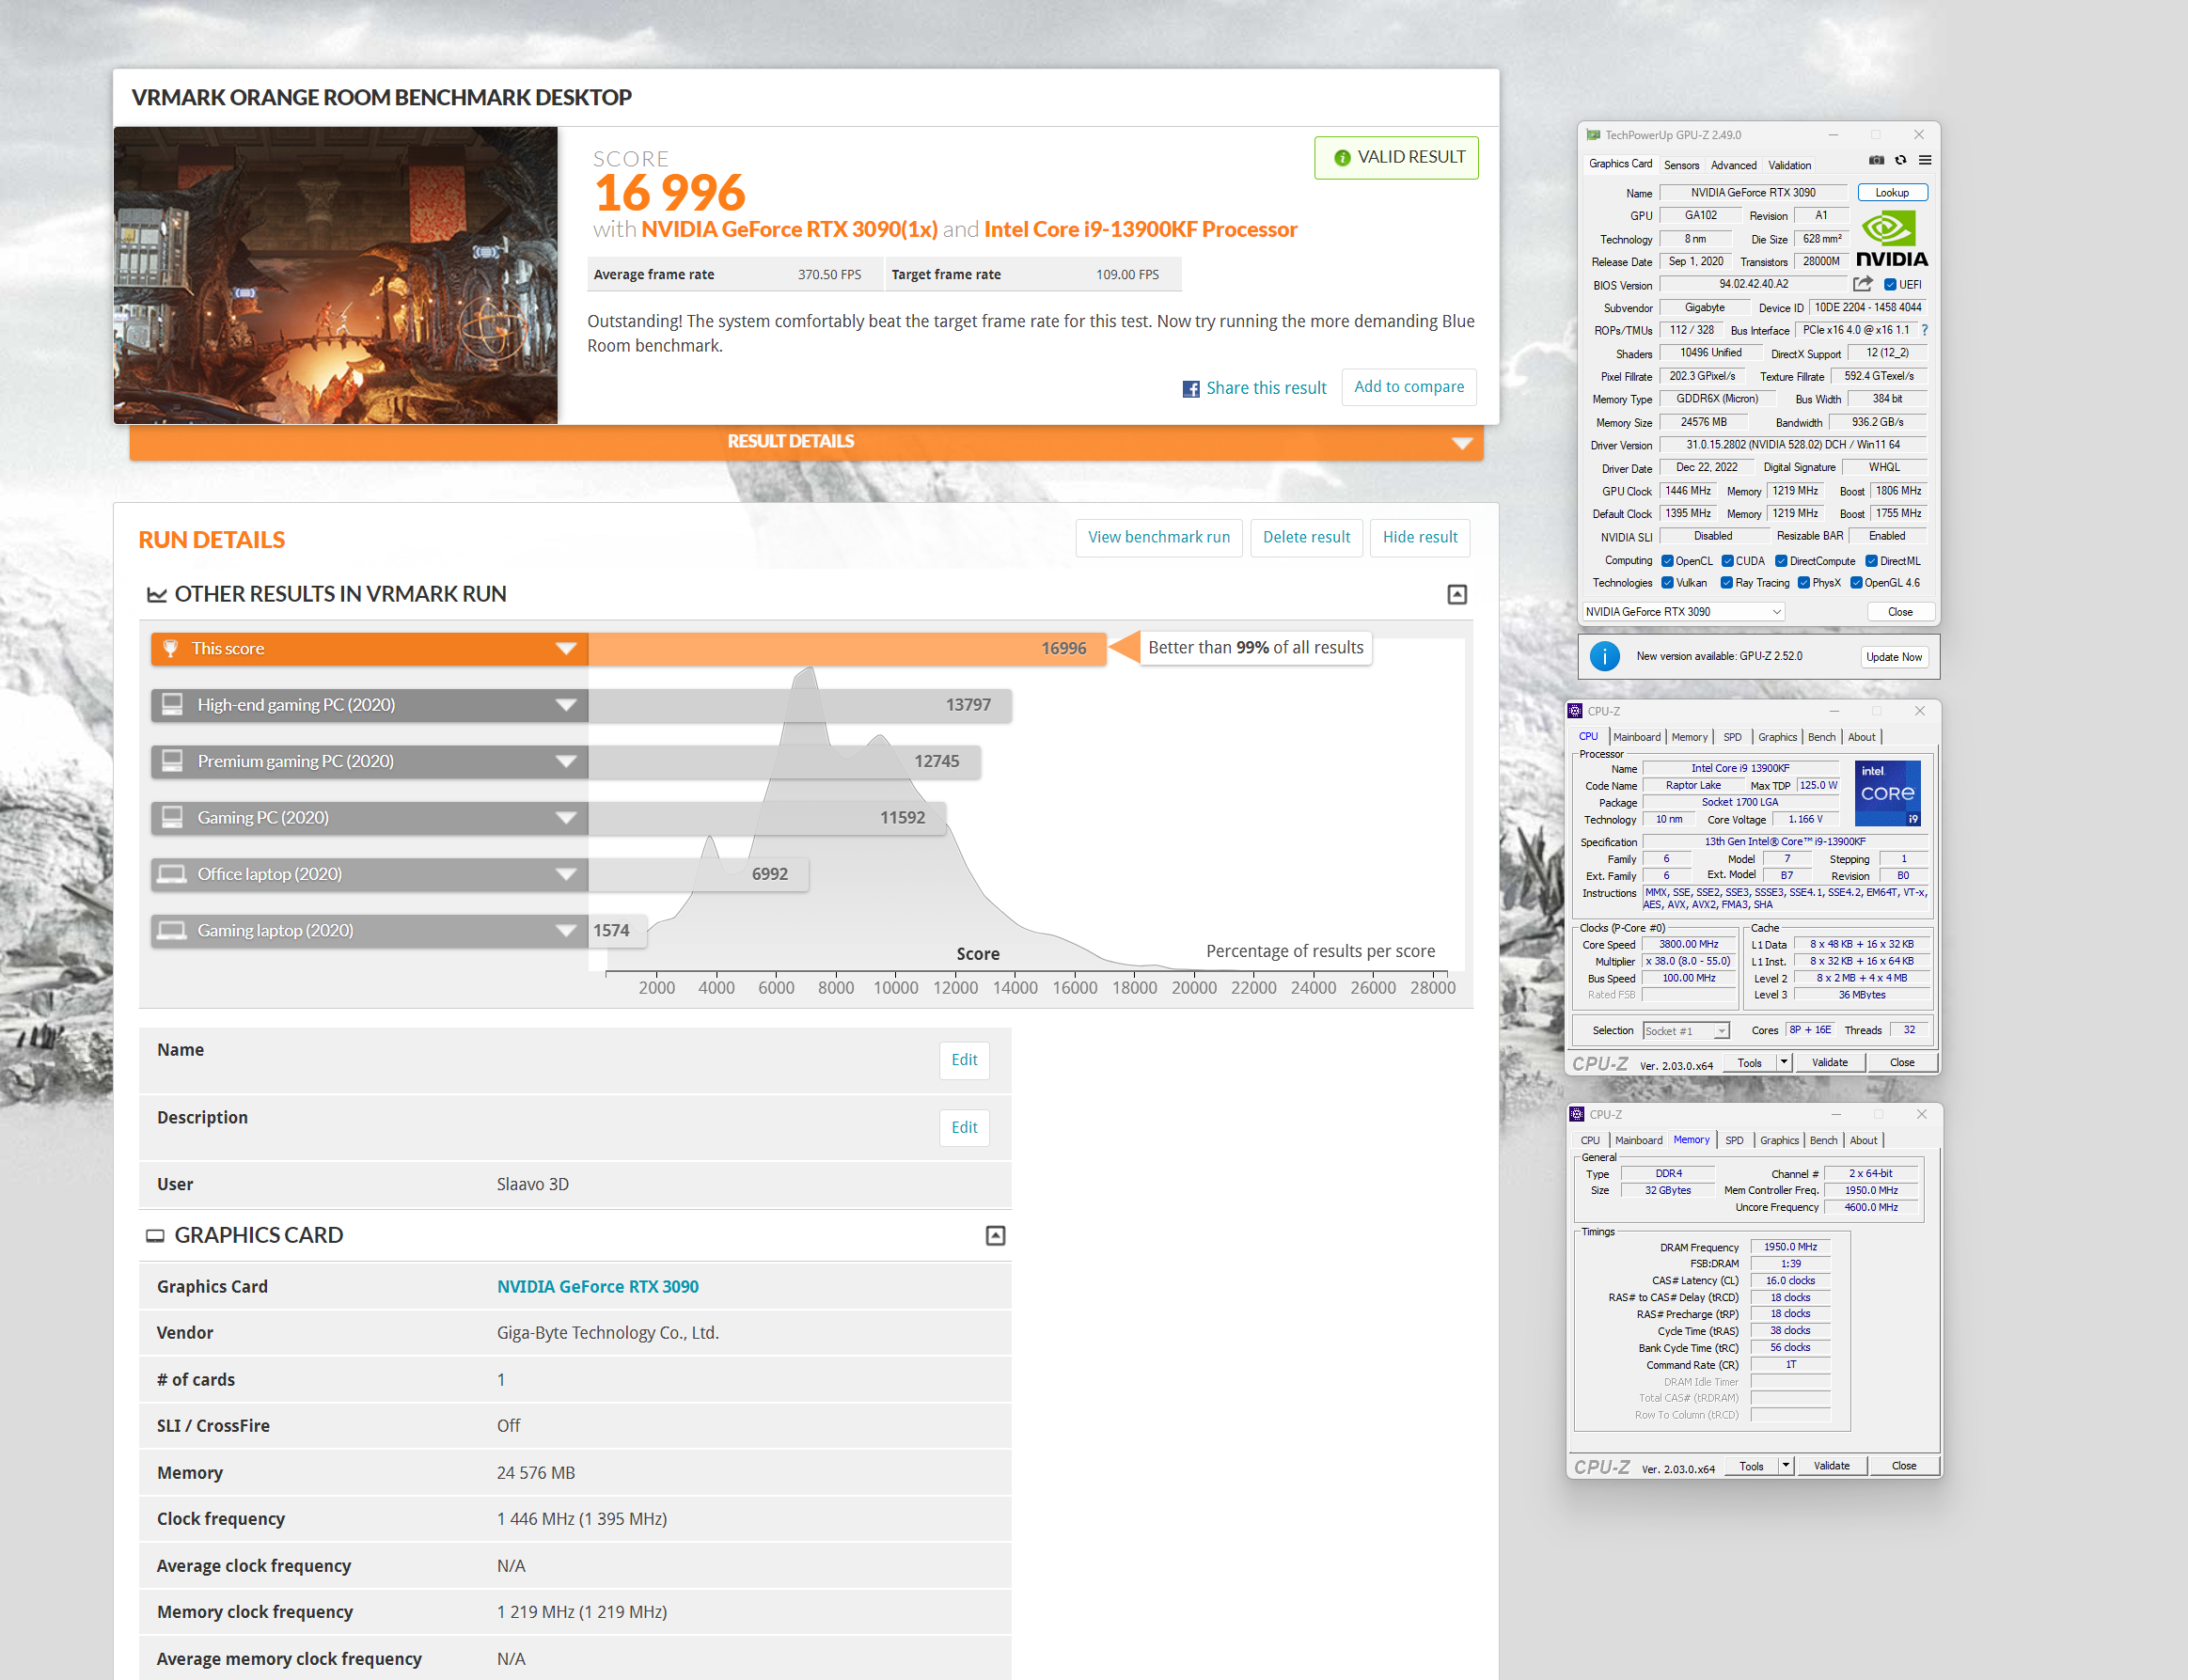The width and height of the screenshot is (2188, 1680).
Task: Click the GPU-Z refresh icon
Action: (x=1900, y=160)
